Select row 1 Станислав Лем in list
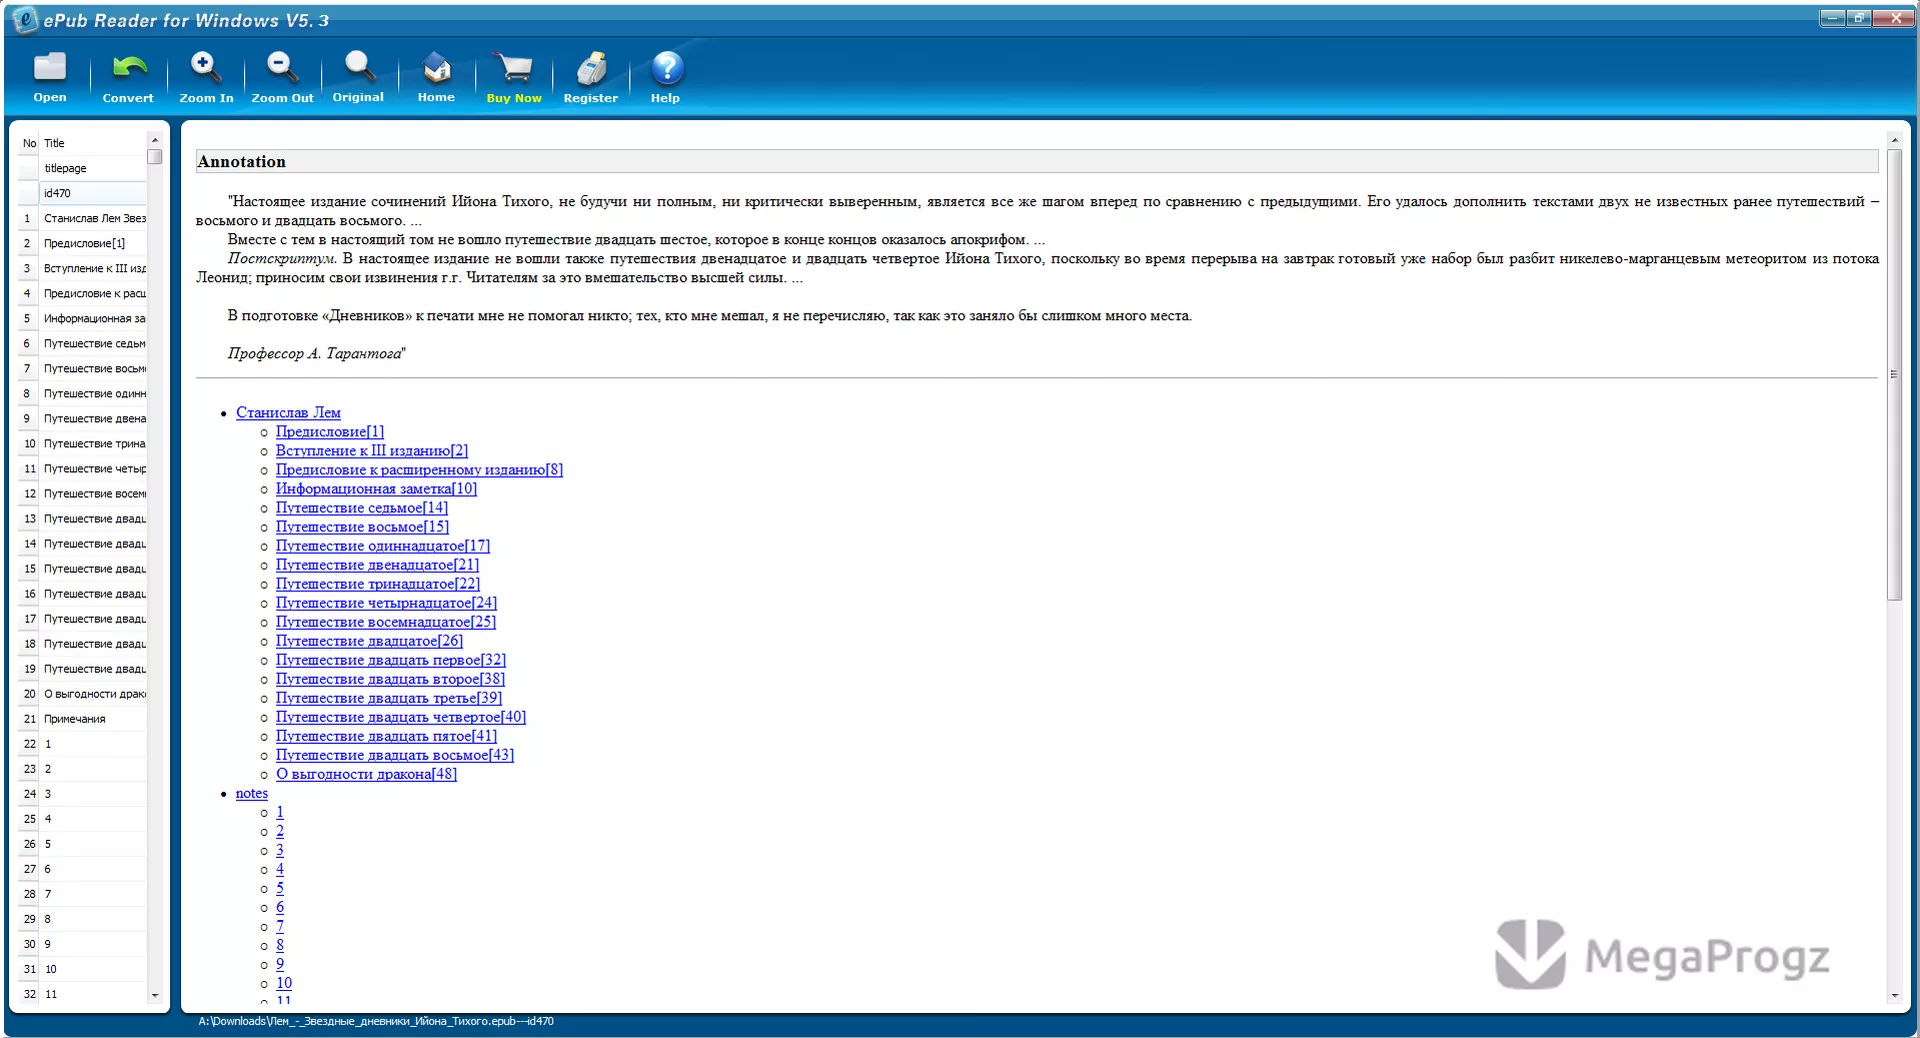 point(83,218)
